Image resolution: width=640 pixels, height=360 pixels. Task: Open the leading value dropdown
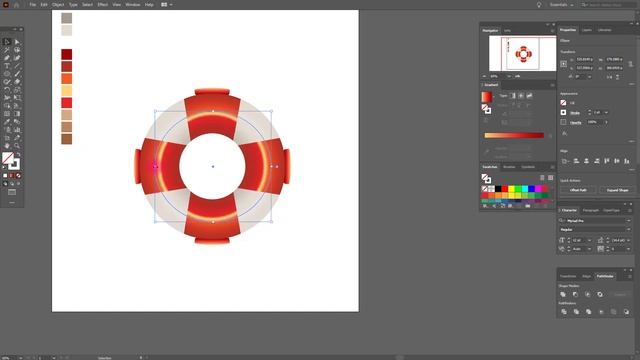[629, 240]
